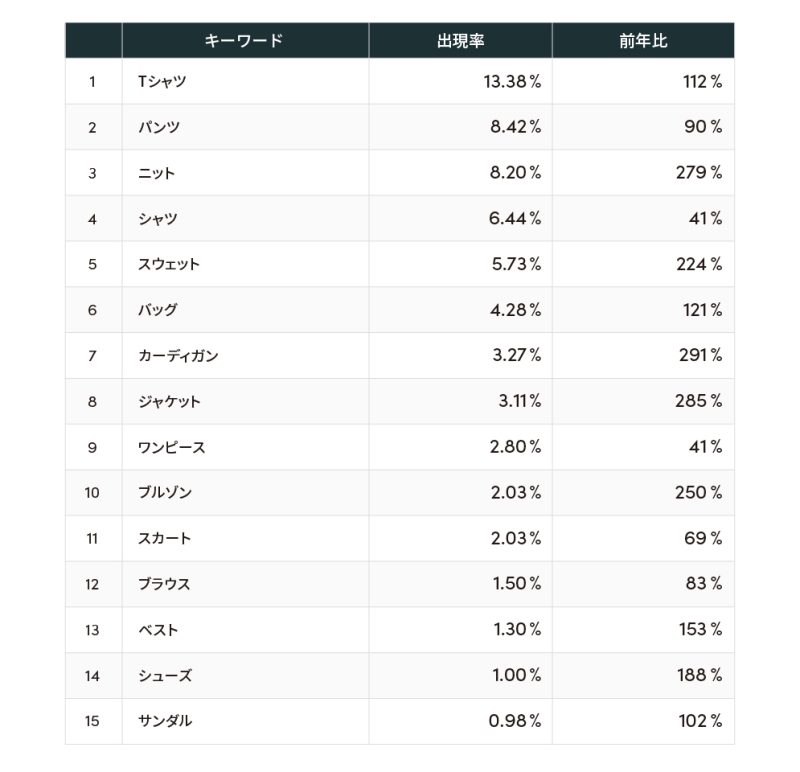The height and width of the screenshot is (772, 800).
Task: Click the ジャケット keyword cell
Action: point(169,402)
